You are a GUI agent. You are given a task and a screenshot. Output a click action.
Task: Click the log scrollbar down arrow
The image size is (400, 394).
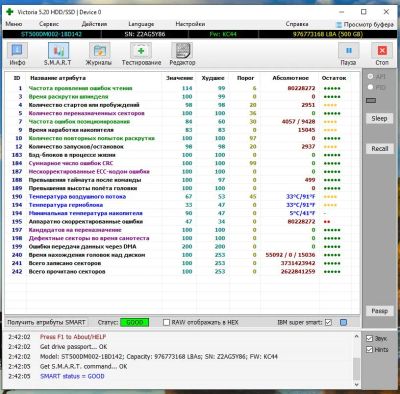coord(356,384)
